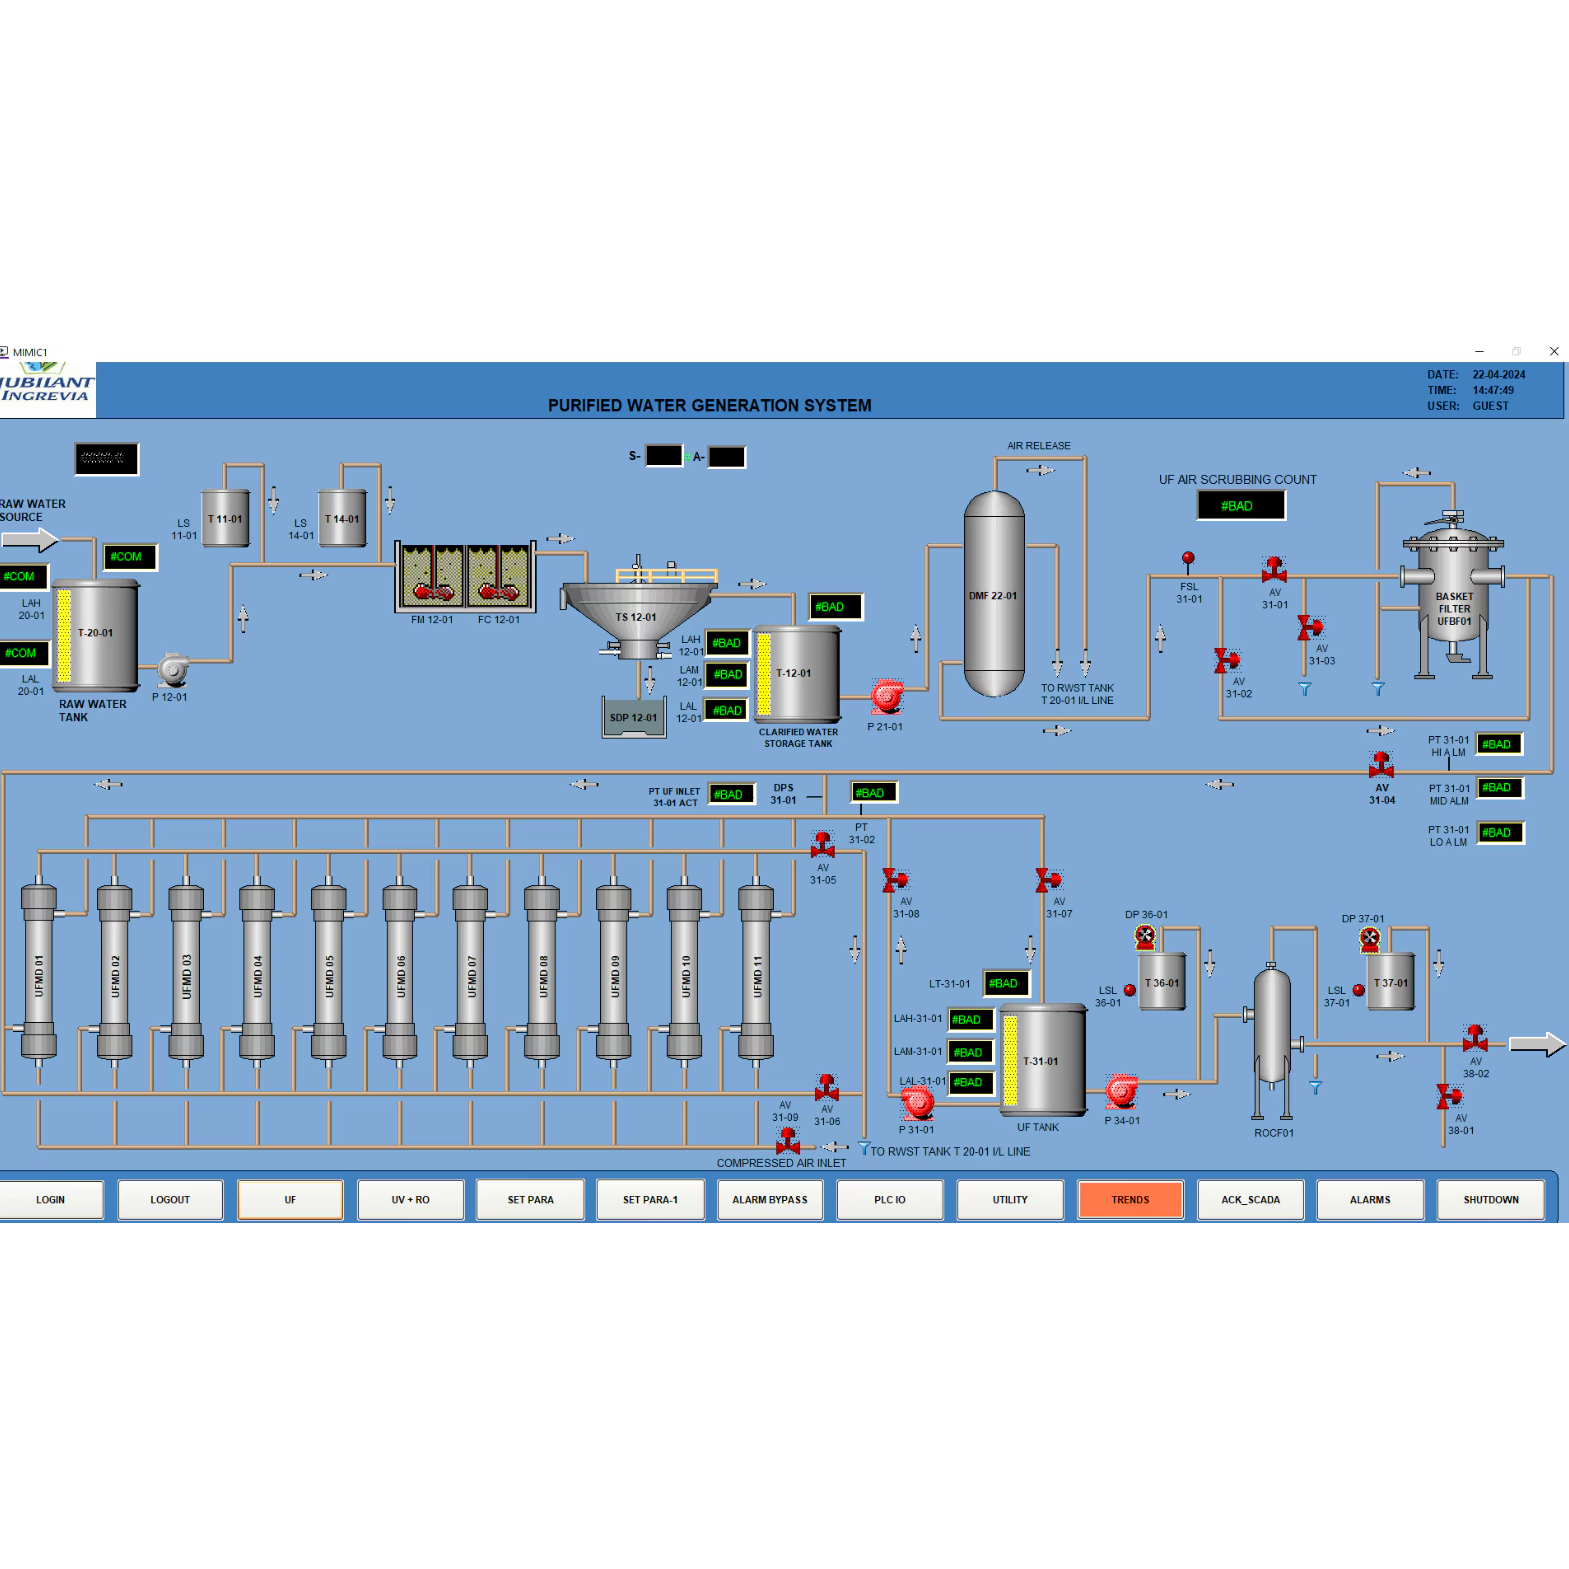Click valve AV 31-04 icon

click(x=1381, y=765)
